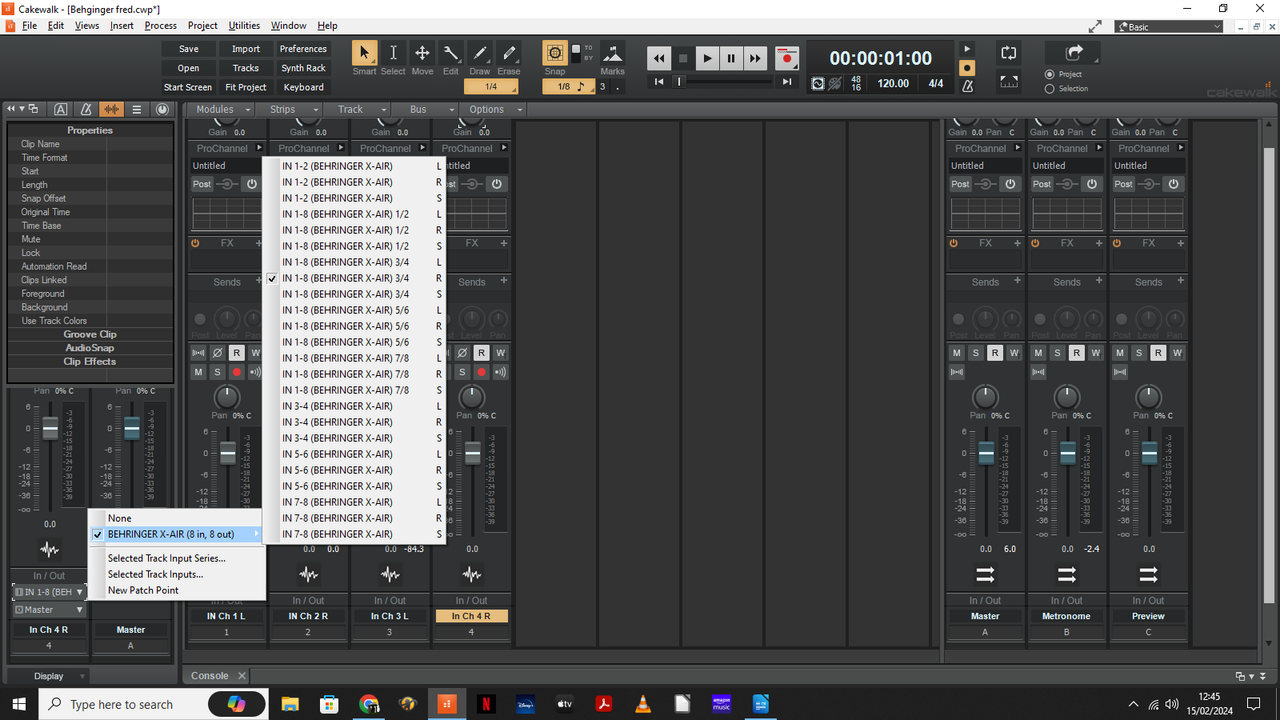The image size is (1280, 720).
Task: Click the Preview bus pan knob
Action: click(1149, 397)
